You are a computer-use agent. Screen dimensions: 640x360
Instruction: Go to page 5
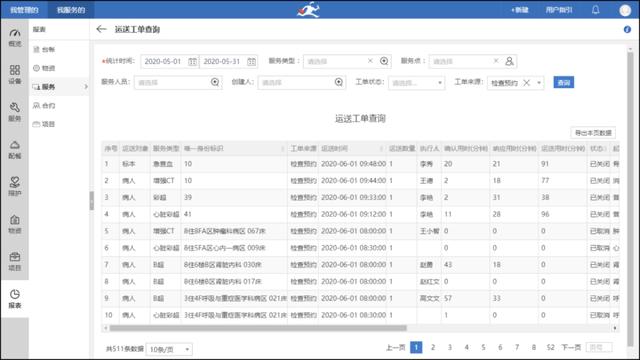point(483,347)
